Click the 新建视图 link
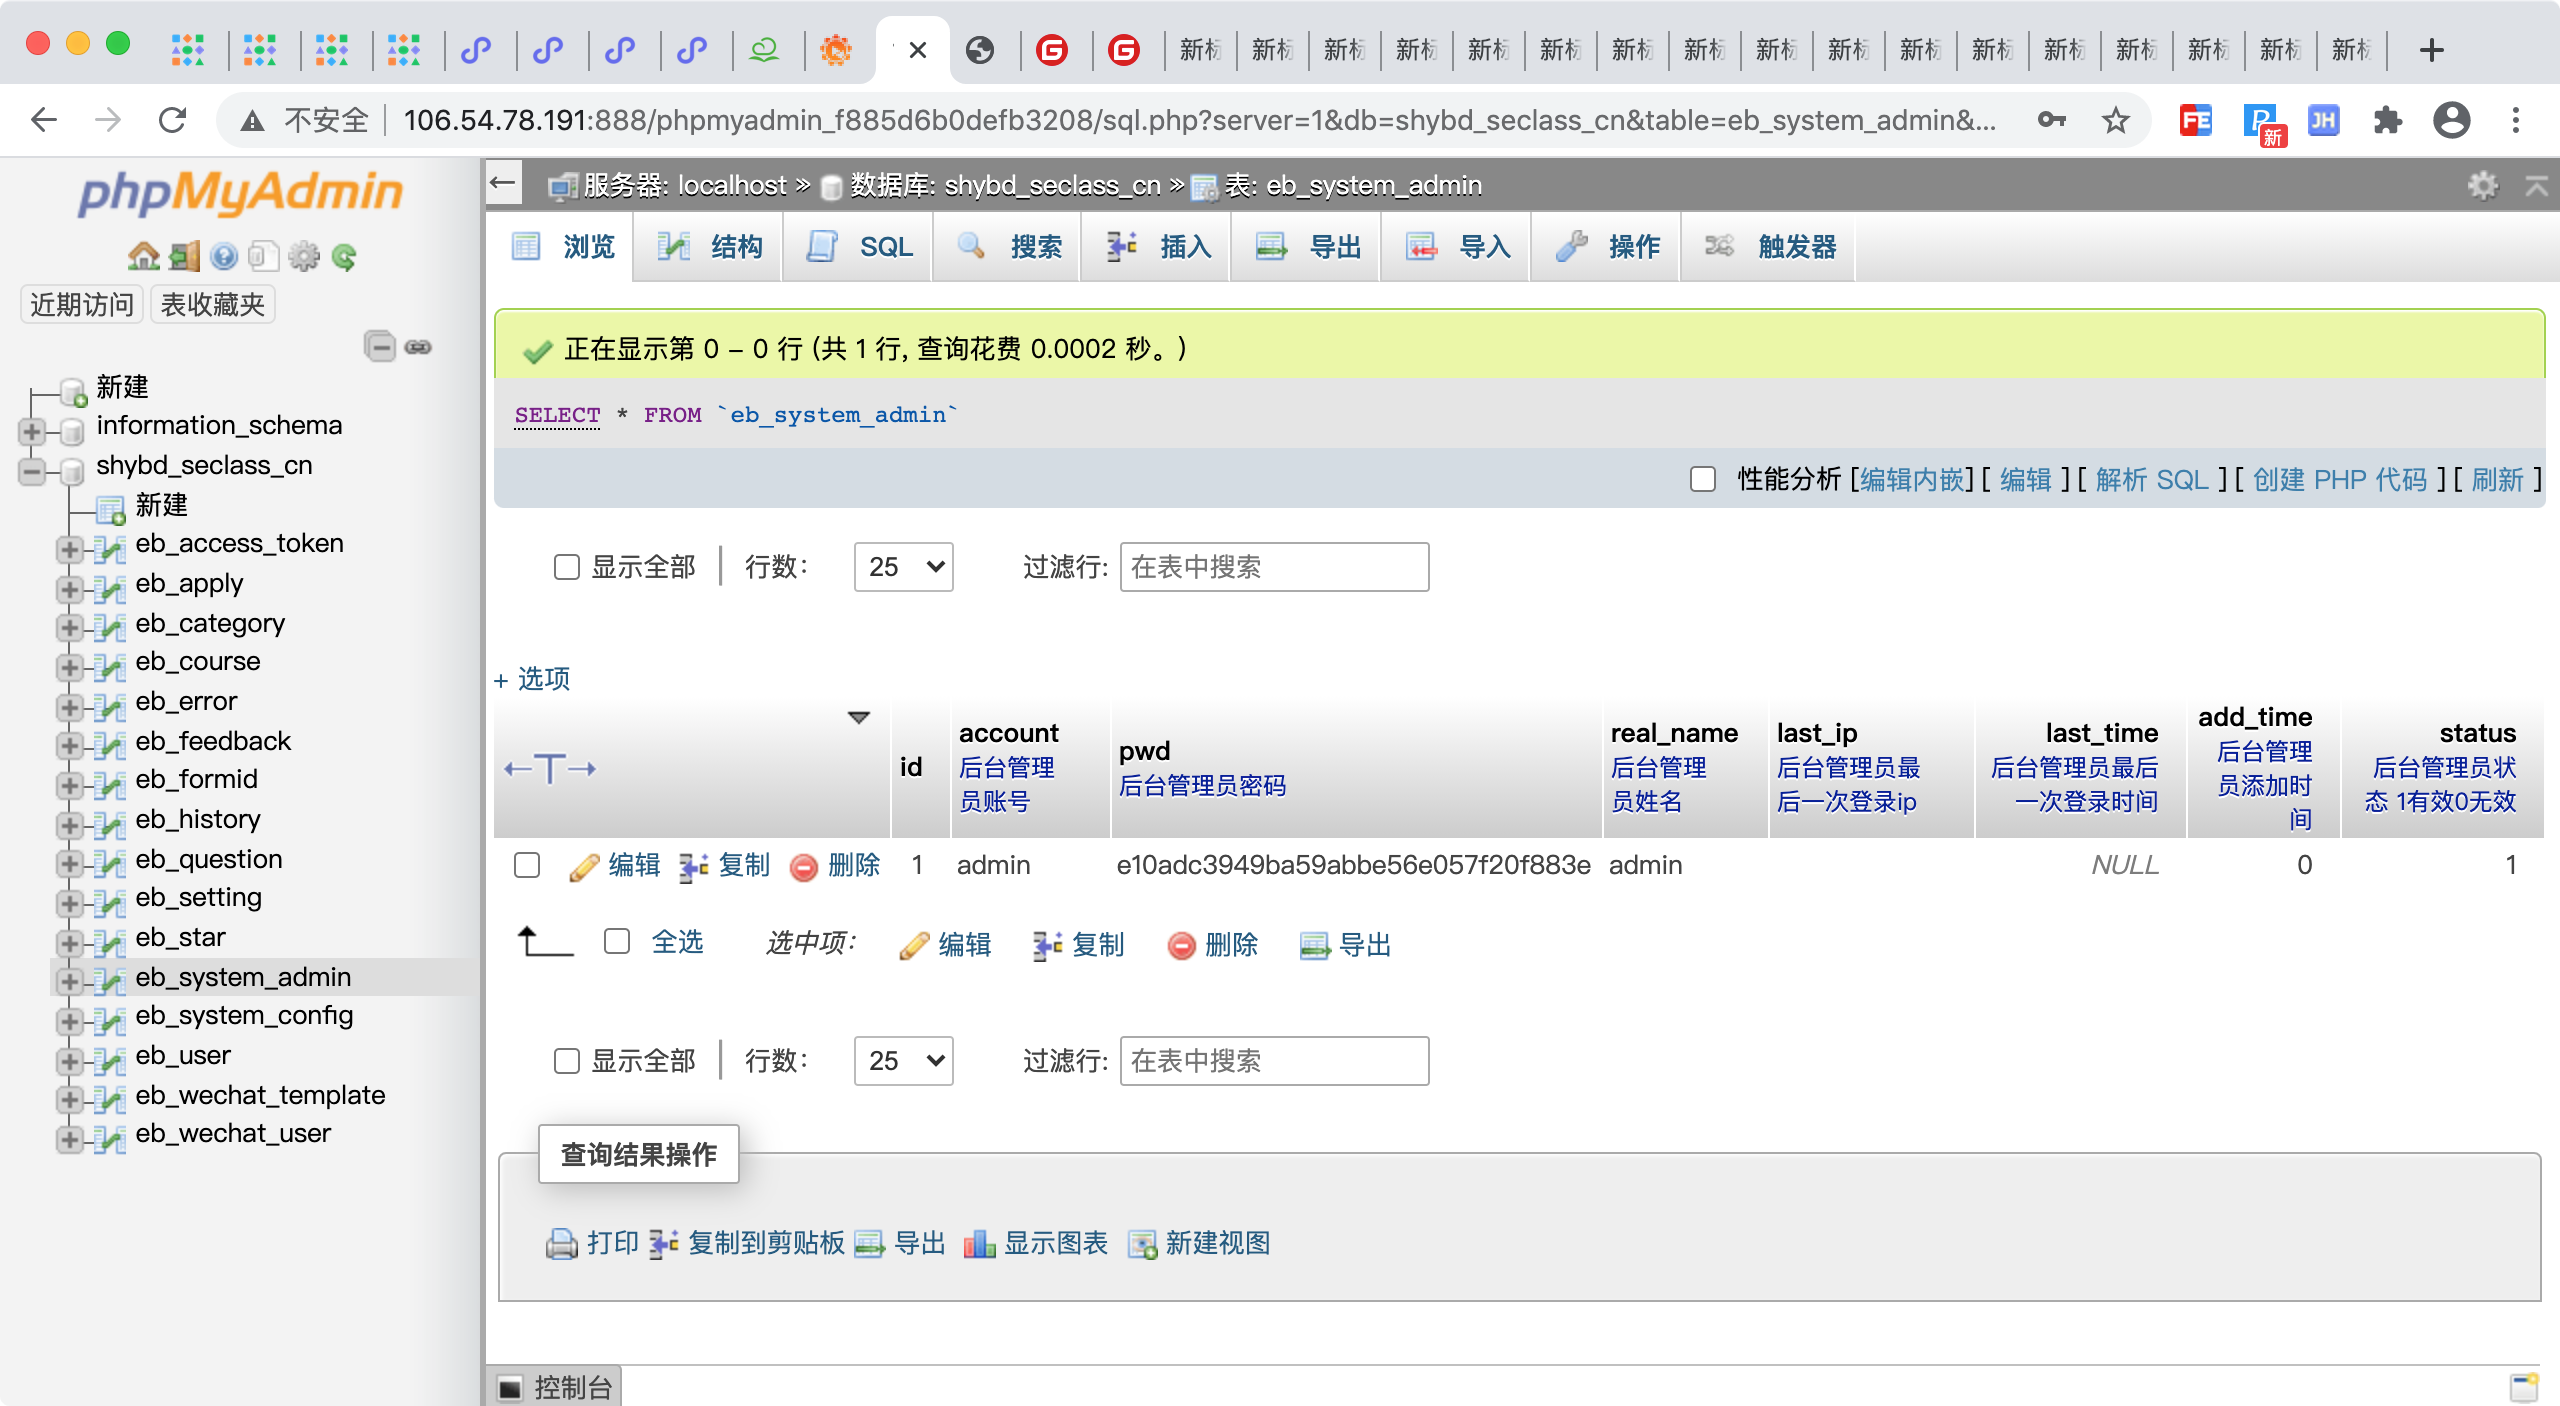 [1217, 1243]
